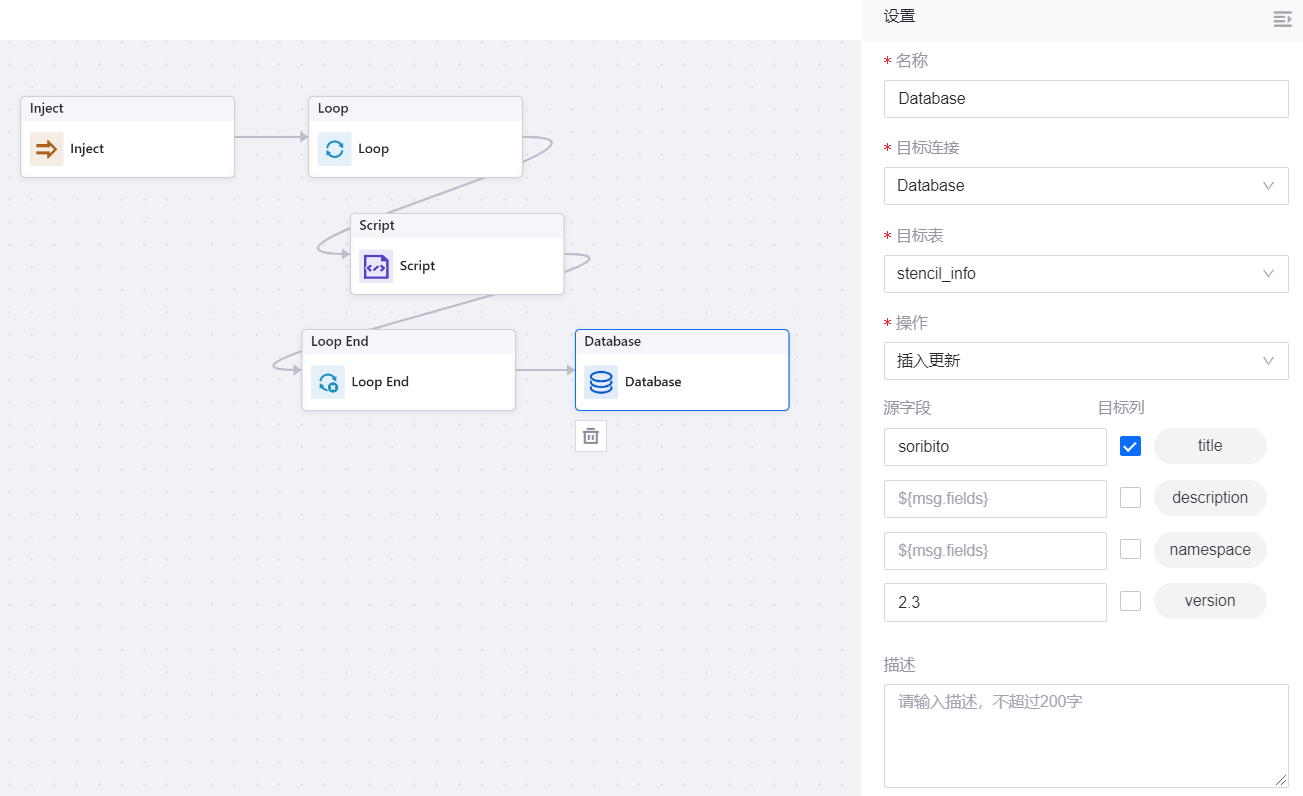1303x796 pixels.
Task: Click the Database node cylinder icon
Action: (x=601, y=382)
